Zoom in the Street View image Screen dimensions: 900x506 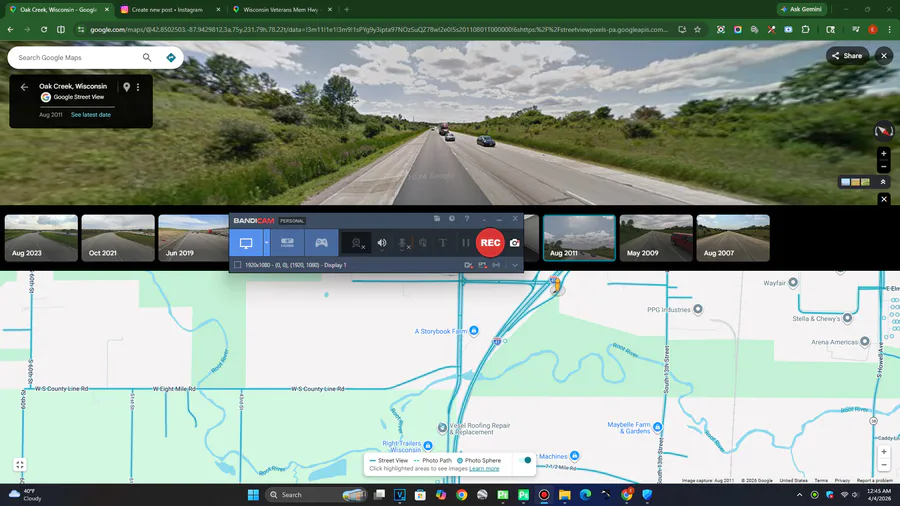click(884, 154)
